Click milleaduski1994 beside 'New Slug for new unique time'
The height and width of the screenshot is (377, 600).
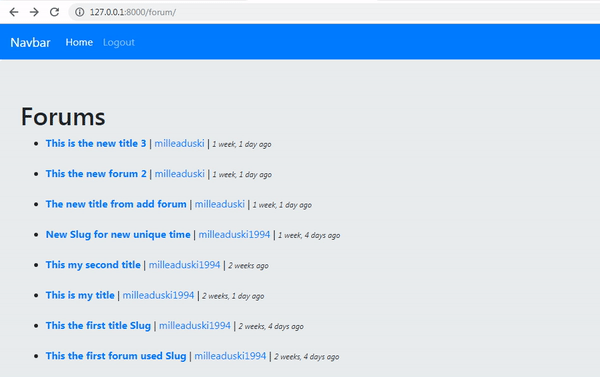point(234,235)
